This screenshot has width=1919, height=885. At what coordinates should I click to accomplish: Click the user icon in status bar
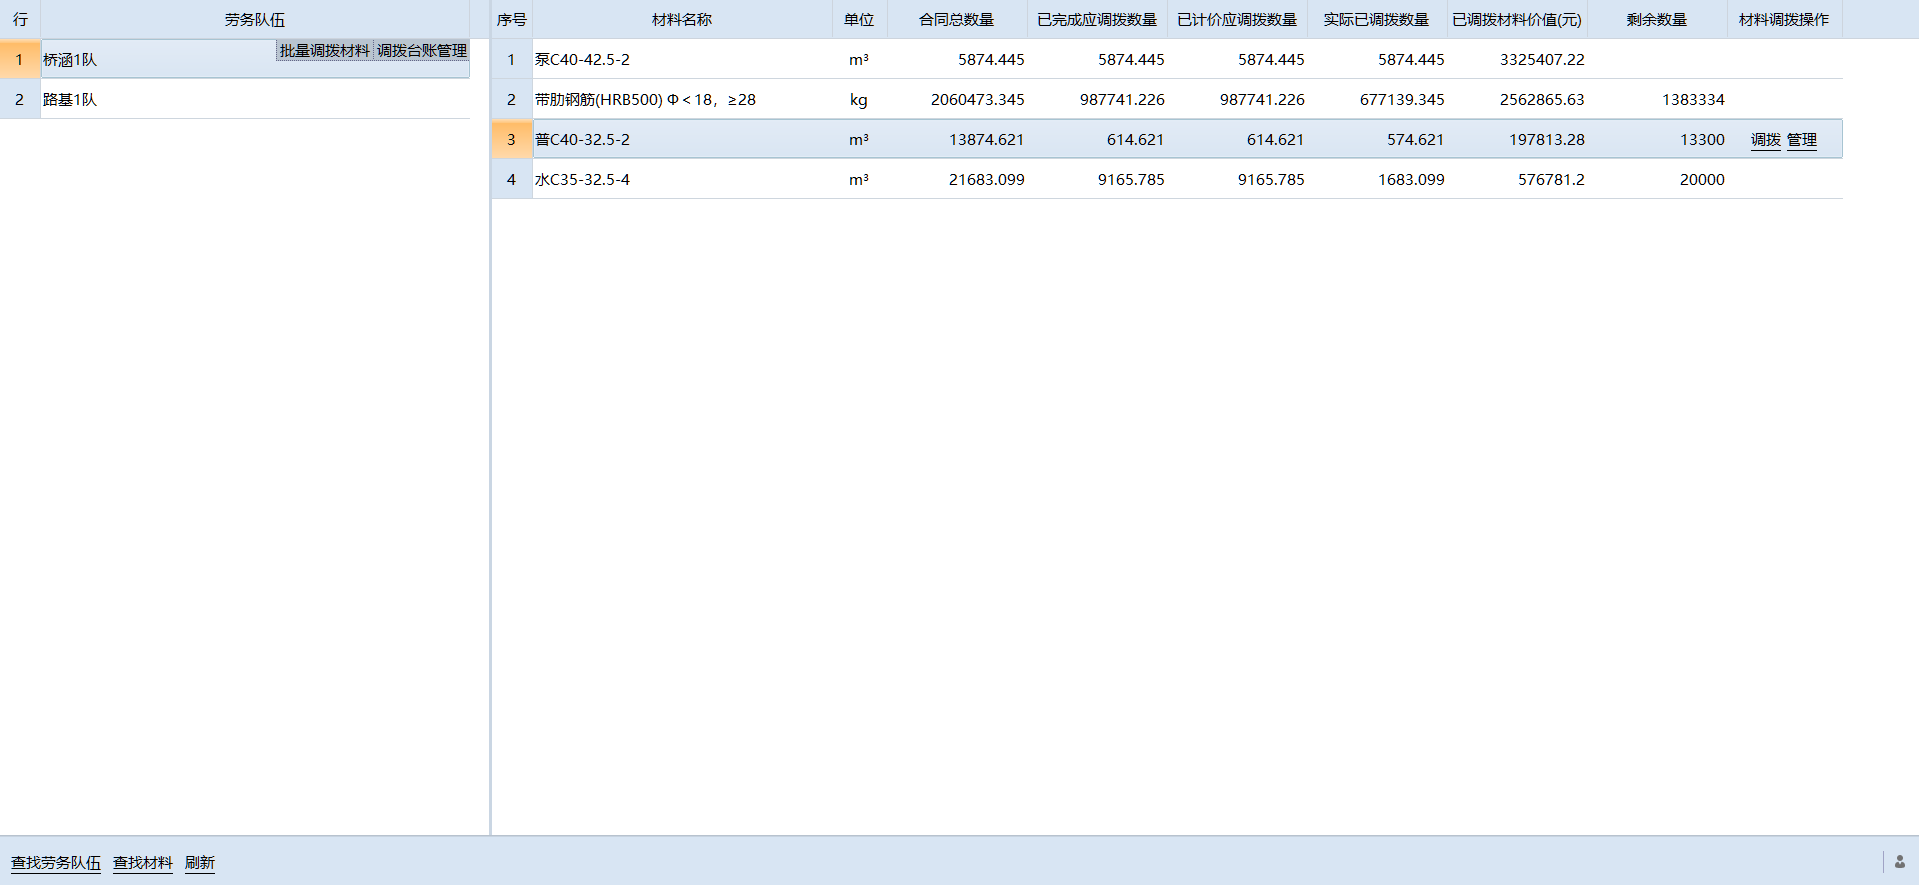(1899, 862)
